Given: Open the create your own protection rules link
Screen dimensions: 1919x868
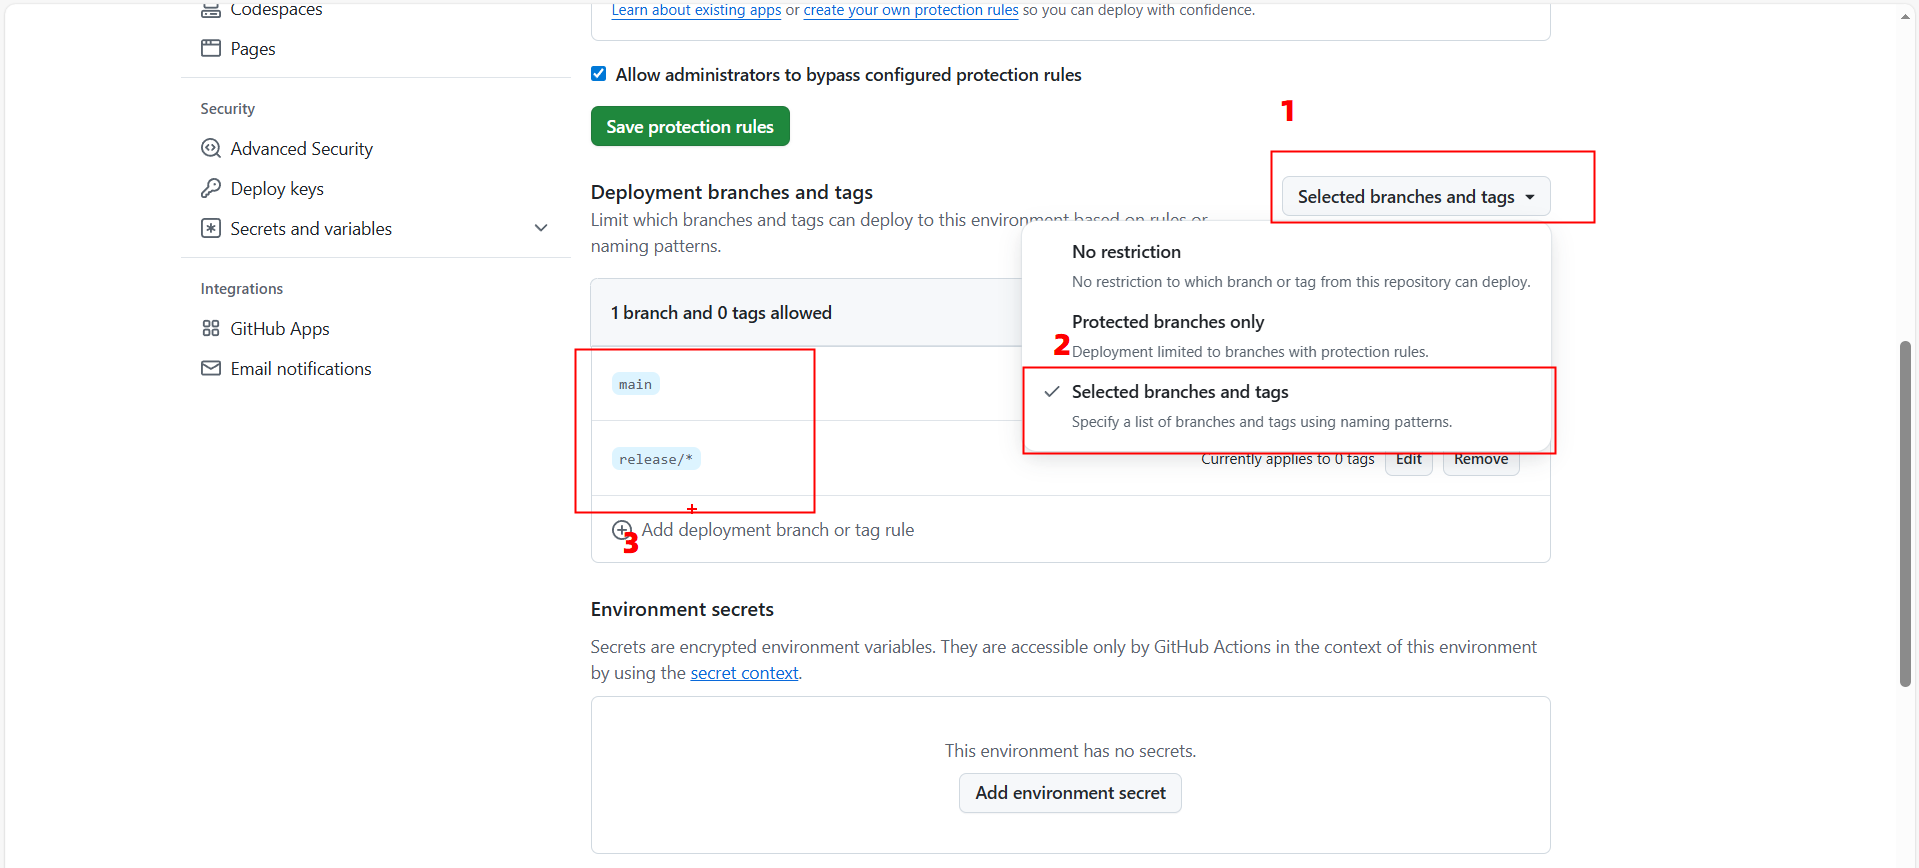Looking at the screenshot, I should point(910,10).
